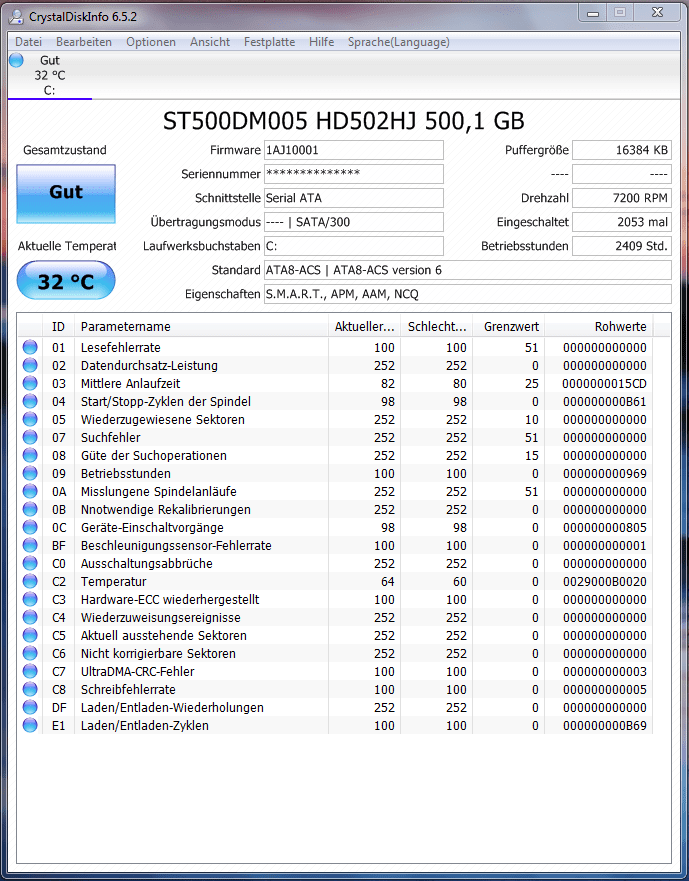
Task: Click status orb of Wiederzuweisungsereignisse row
Action: [x=30, y=617]
